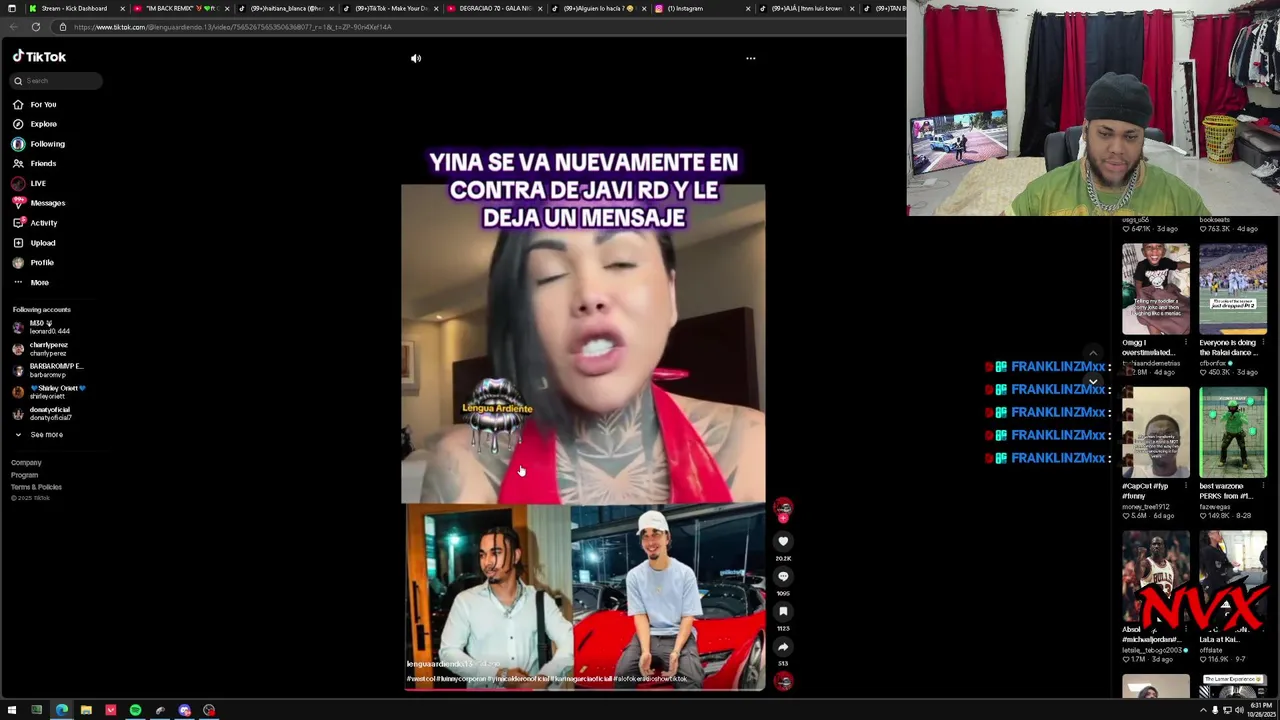
Task: Click the Terms & Policies footer link
Action: click(x=36, y=487)
